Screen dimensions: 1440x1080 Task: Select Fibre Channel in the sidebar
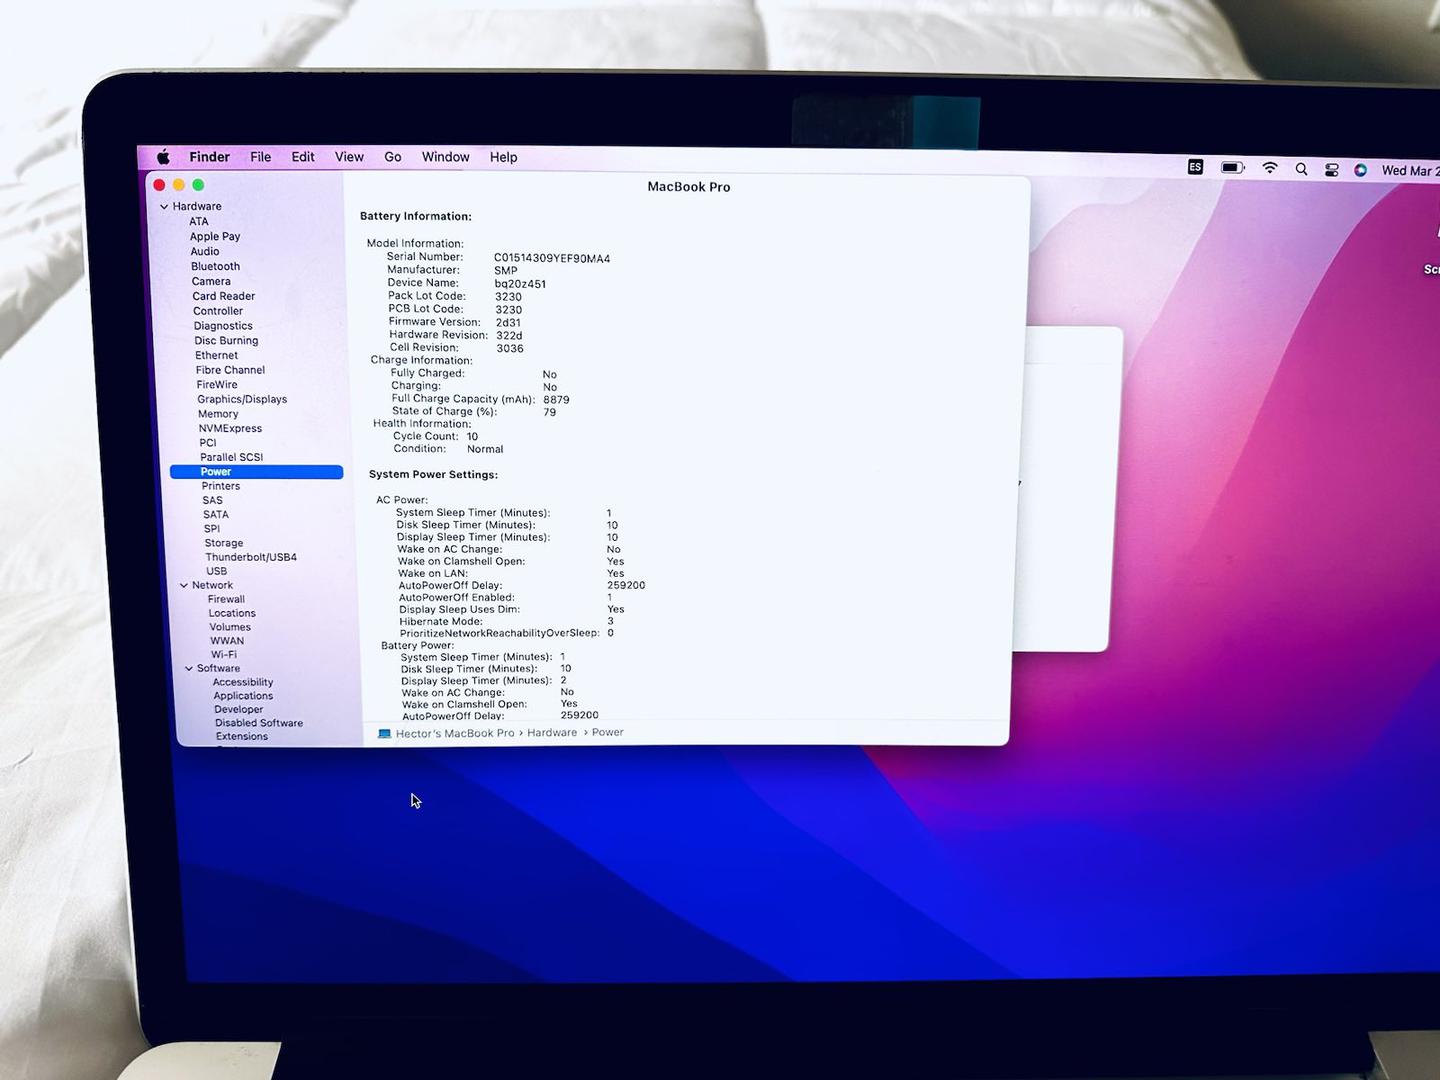click(230, 370)
